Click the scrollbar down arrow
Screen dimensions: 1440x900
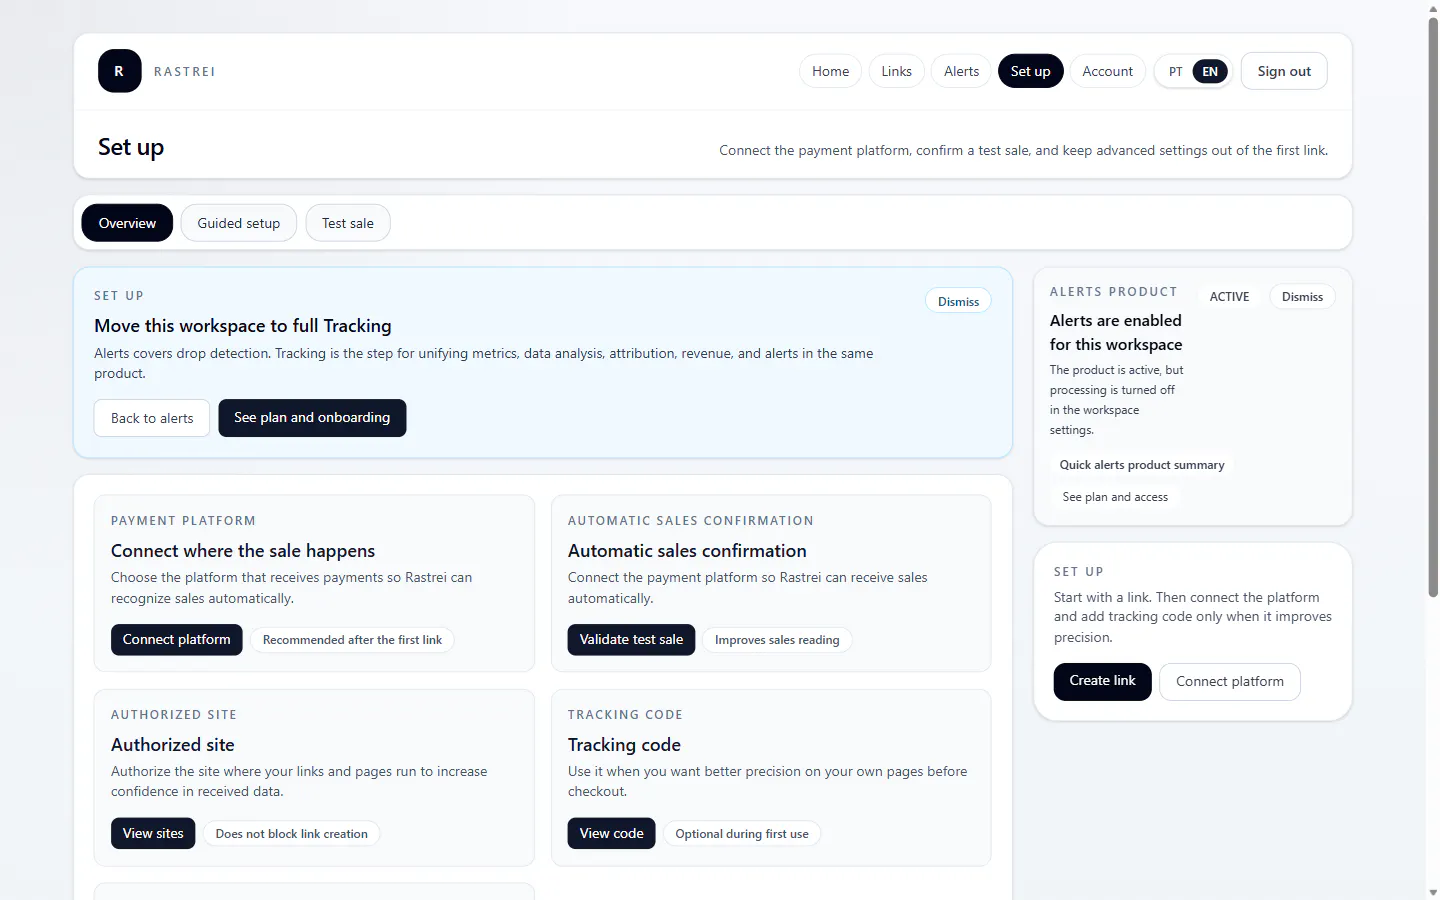(x=1433, y=892)
